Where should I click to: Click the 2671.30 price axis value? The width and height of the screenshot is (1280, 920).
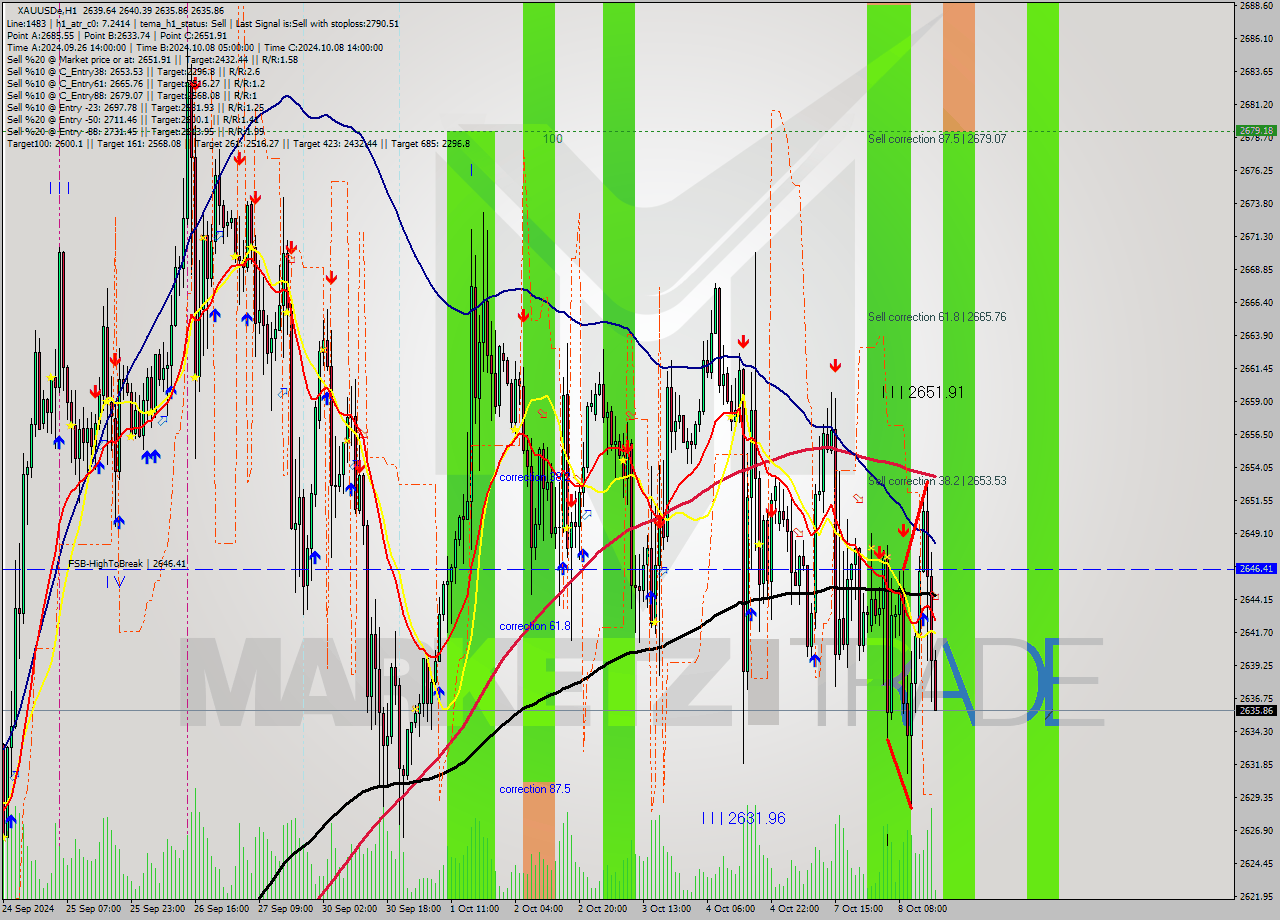(1255, 236)
